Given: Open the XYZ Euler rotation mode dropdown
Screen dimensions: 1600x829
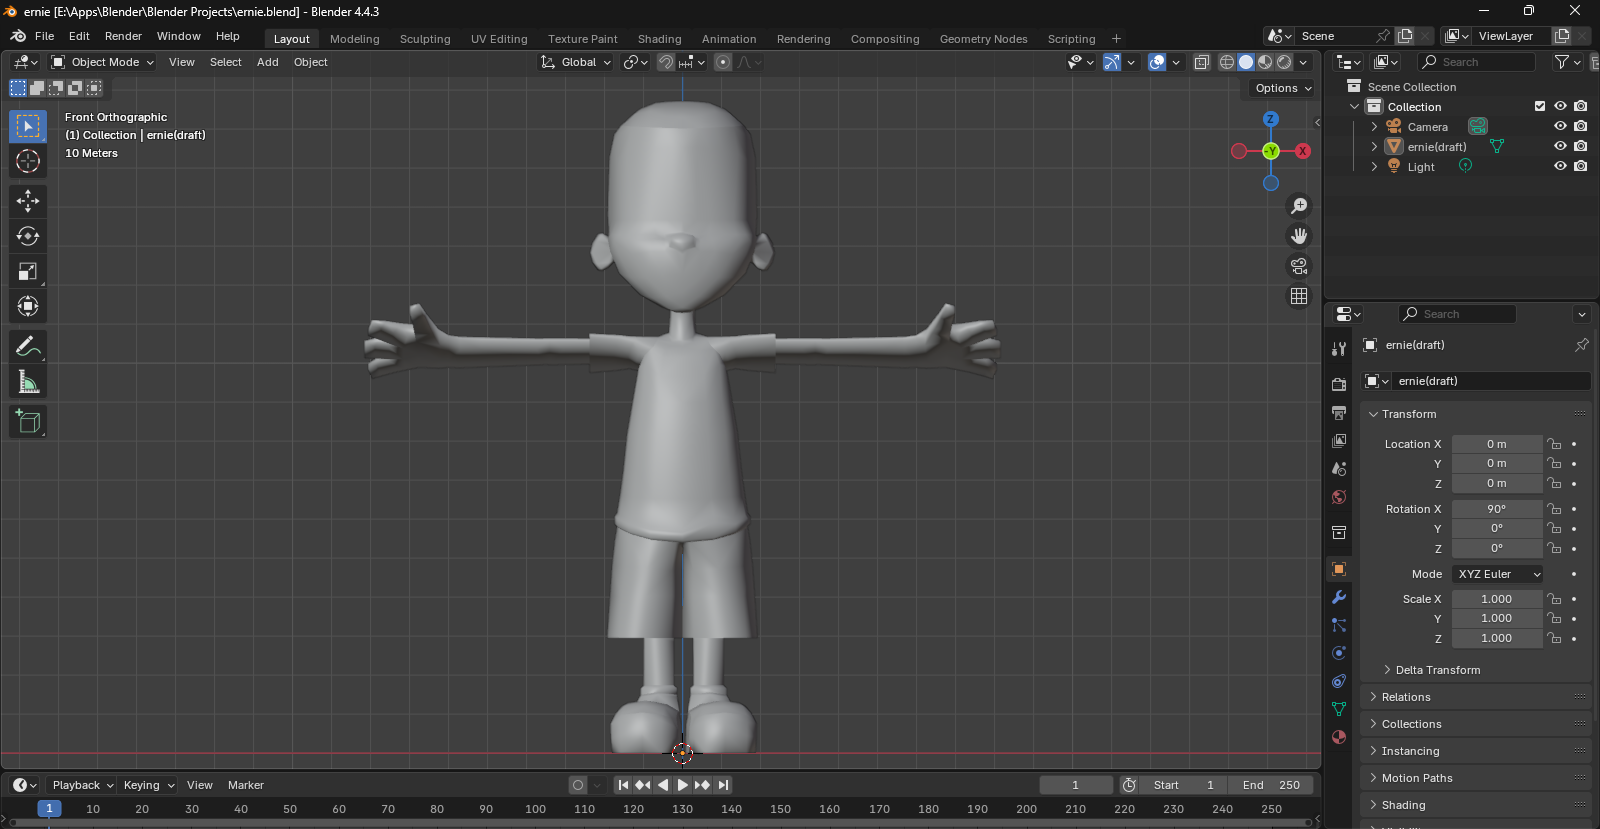Looking at the screenshot, I should [1498, 574].
